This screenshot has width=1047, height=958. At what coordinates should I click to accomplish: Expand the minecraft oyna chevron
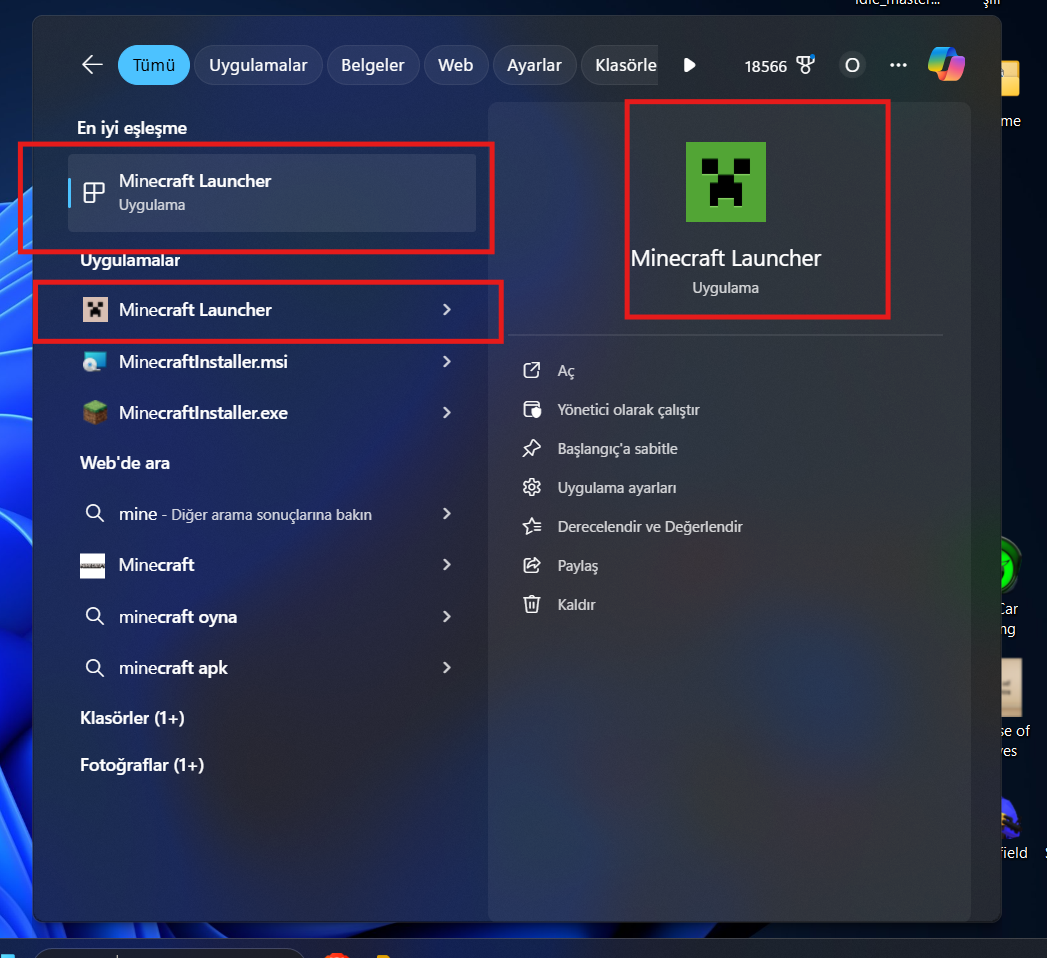pyautogui.click(x=447, y=616)
